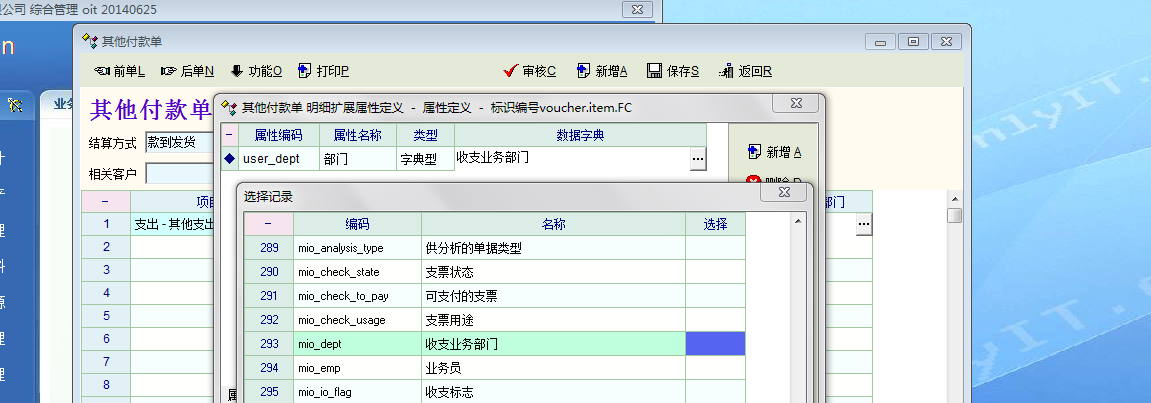Click the 返回R return icon
The image size is (1151, 403).
[x=727, y=71]
